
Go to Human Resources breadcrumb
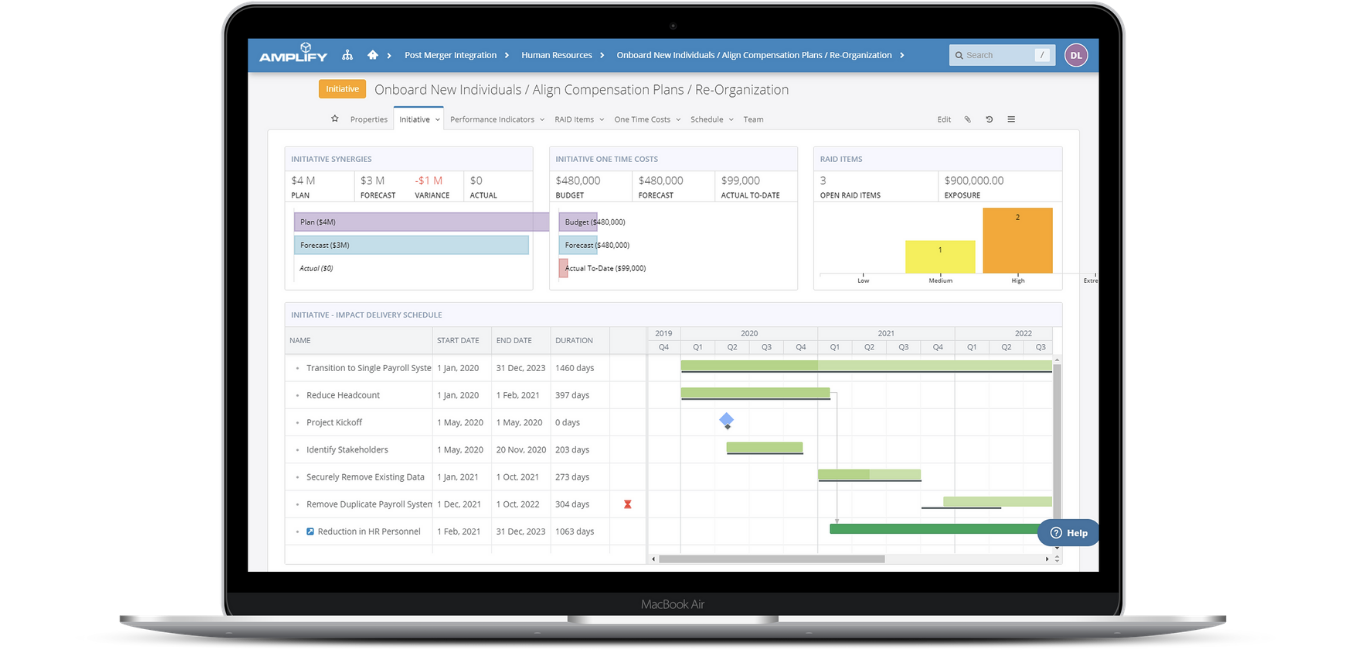(557, 55)
